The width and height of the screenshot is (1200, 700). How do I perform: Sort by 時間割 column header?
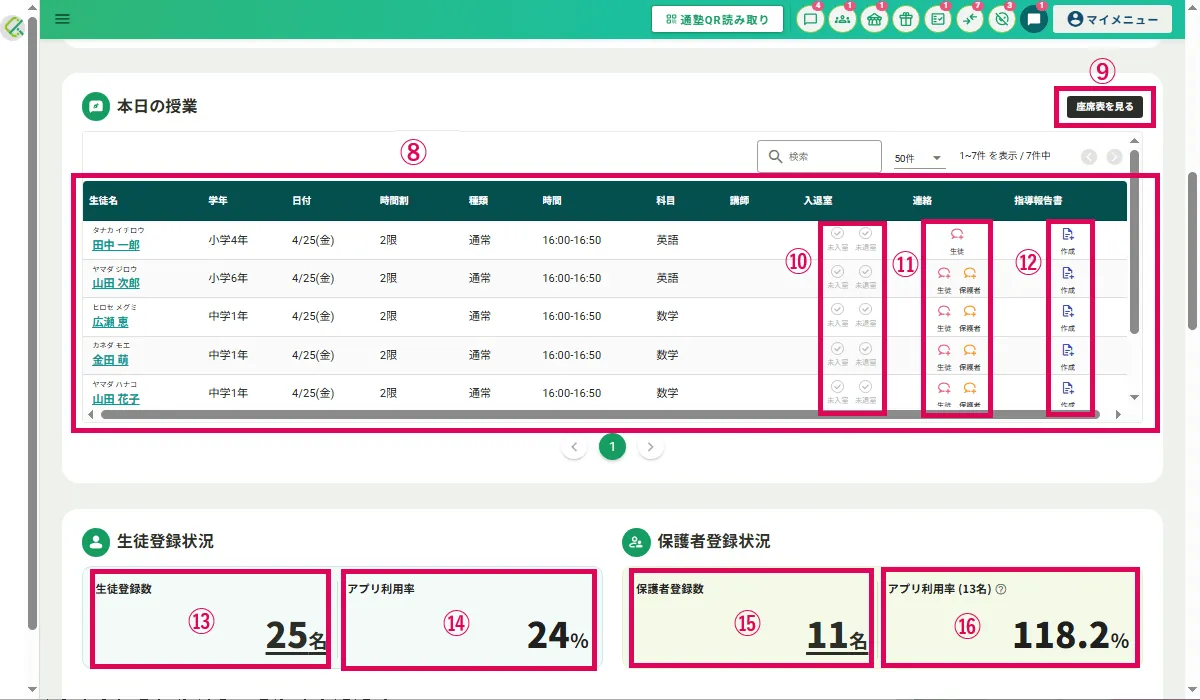click(x=394, y=201)
